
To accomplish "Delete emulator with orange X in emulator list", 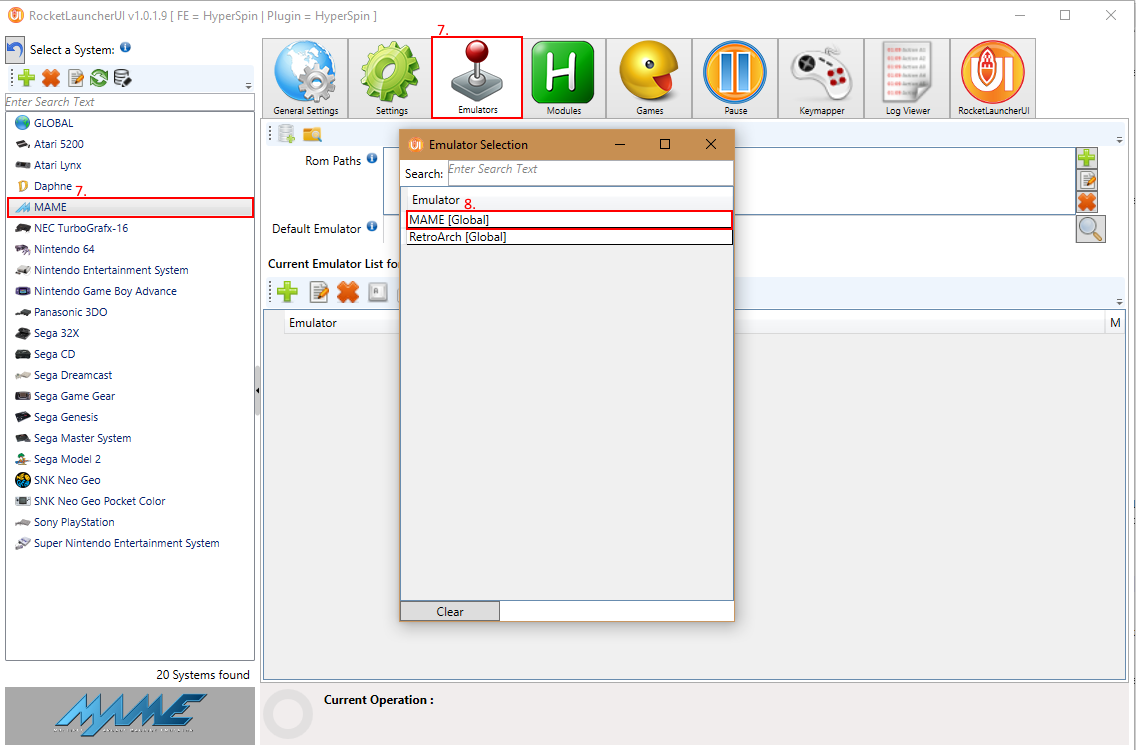I will 348,292.
